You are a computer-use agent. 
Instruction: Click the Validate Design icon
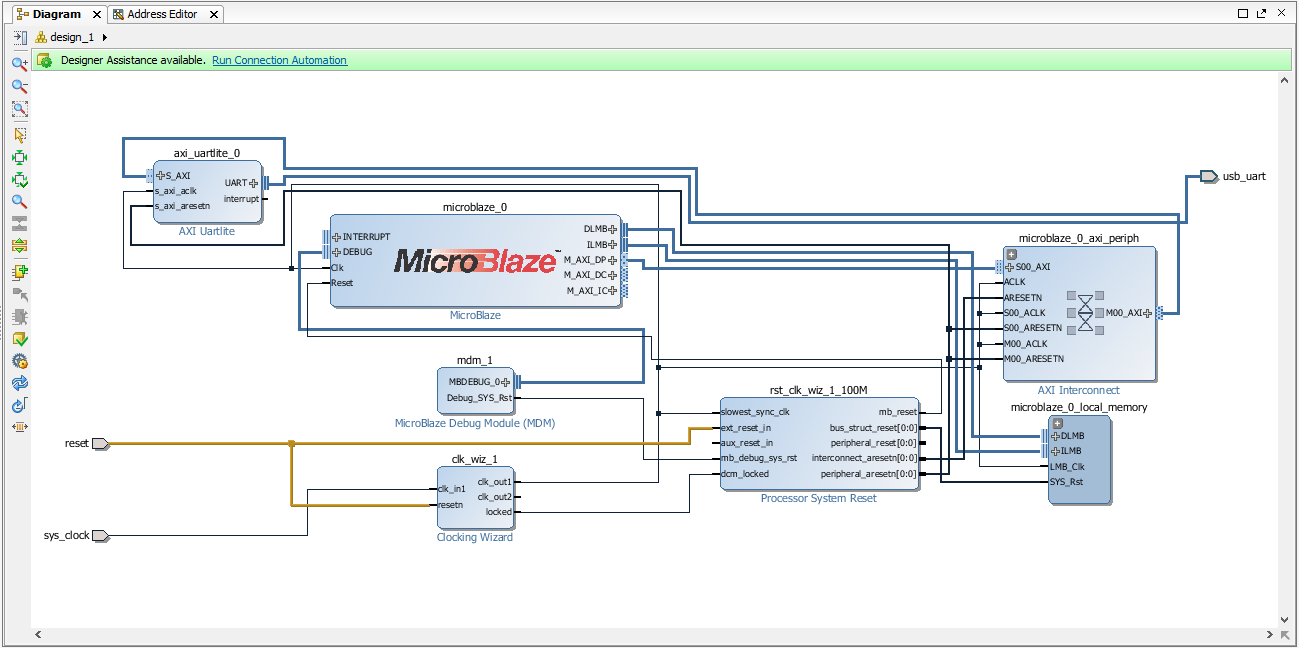tap(19, 339)
